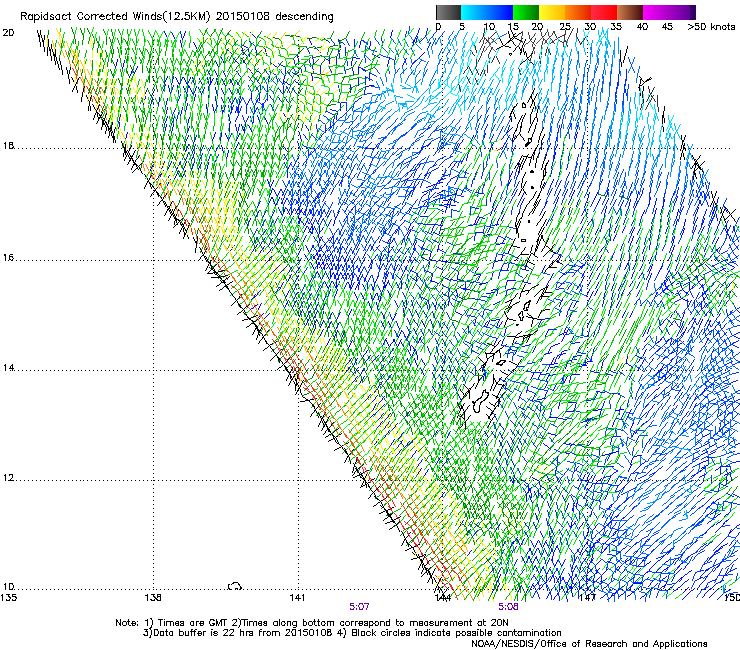The width and height of the screenshot is (740, 650).
Task: Click the note line '3)Data buffer is 22 hrs'
Action: click(352, 633)
